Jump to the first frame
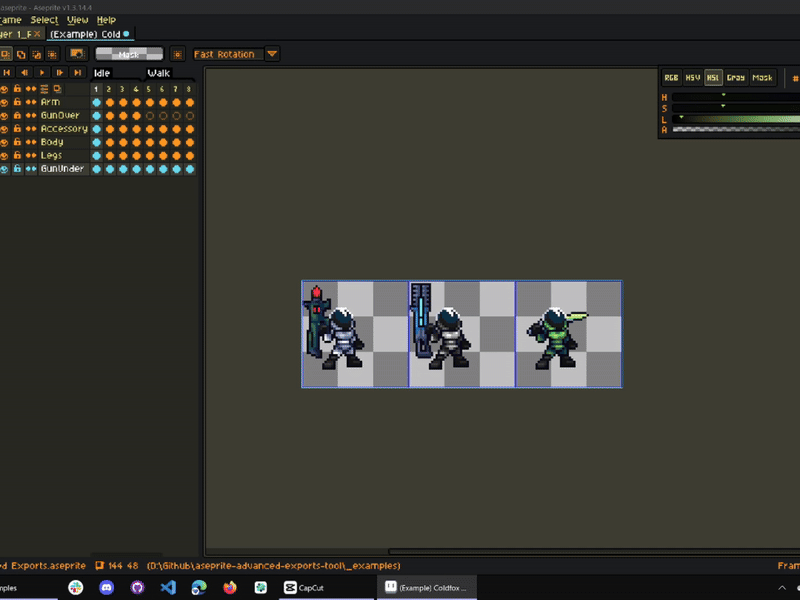 coord(7,73)
